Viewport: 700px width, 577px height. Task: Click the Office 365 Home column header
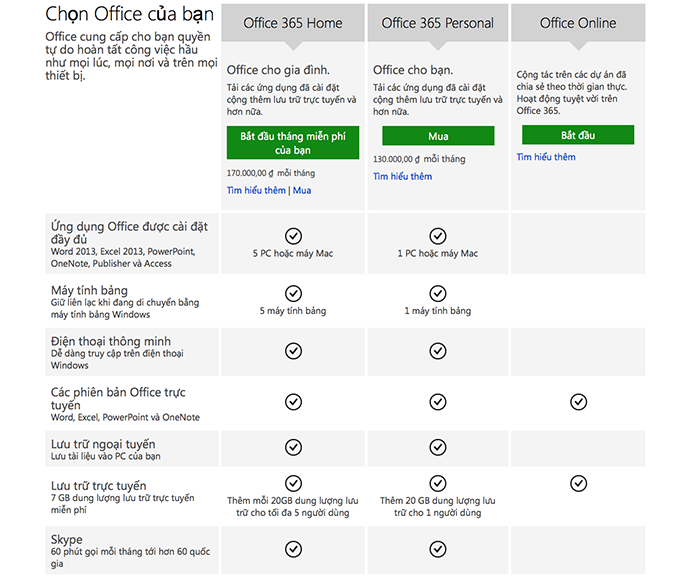tap(293, 23)
